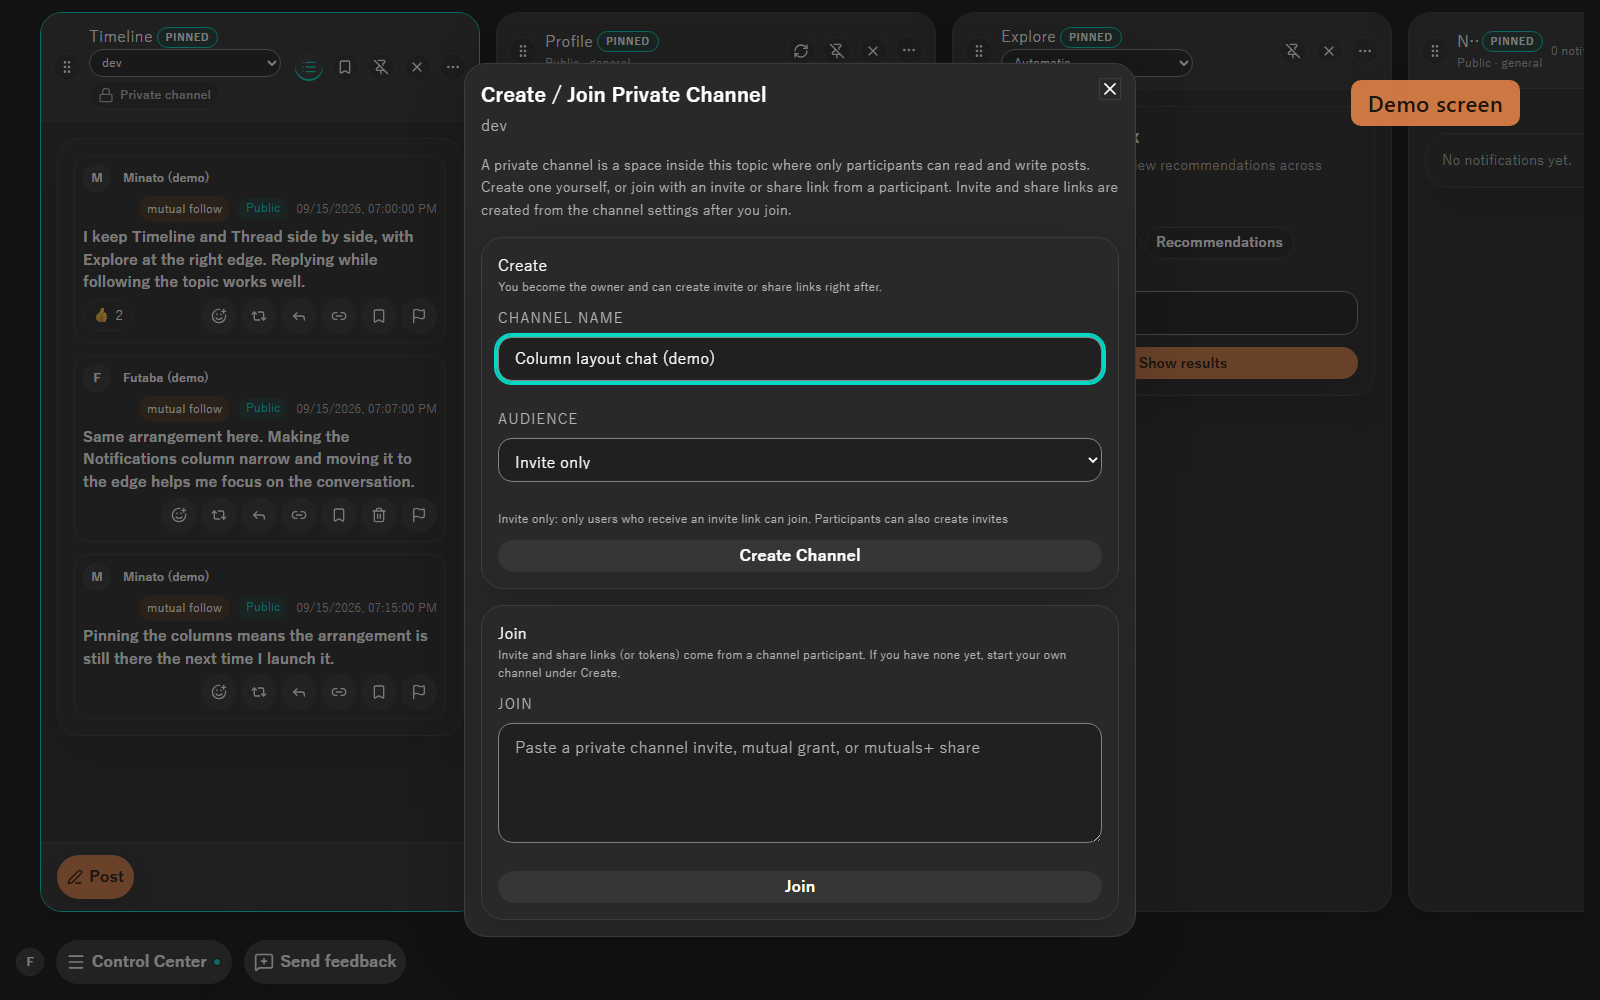Screen dimensions: 1600x1000
Task: Refresh the Profile column
Action: click(801, 51)
